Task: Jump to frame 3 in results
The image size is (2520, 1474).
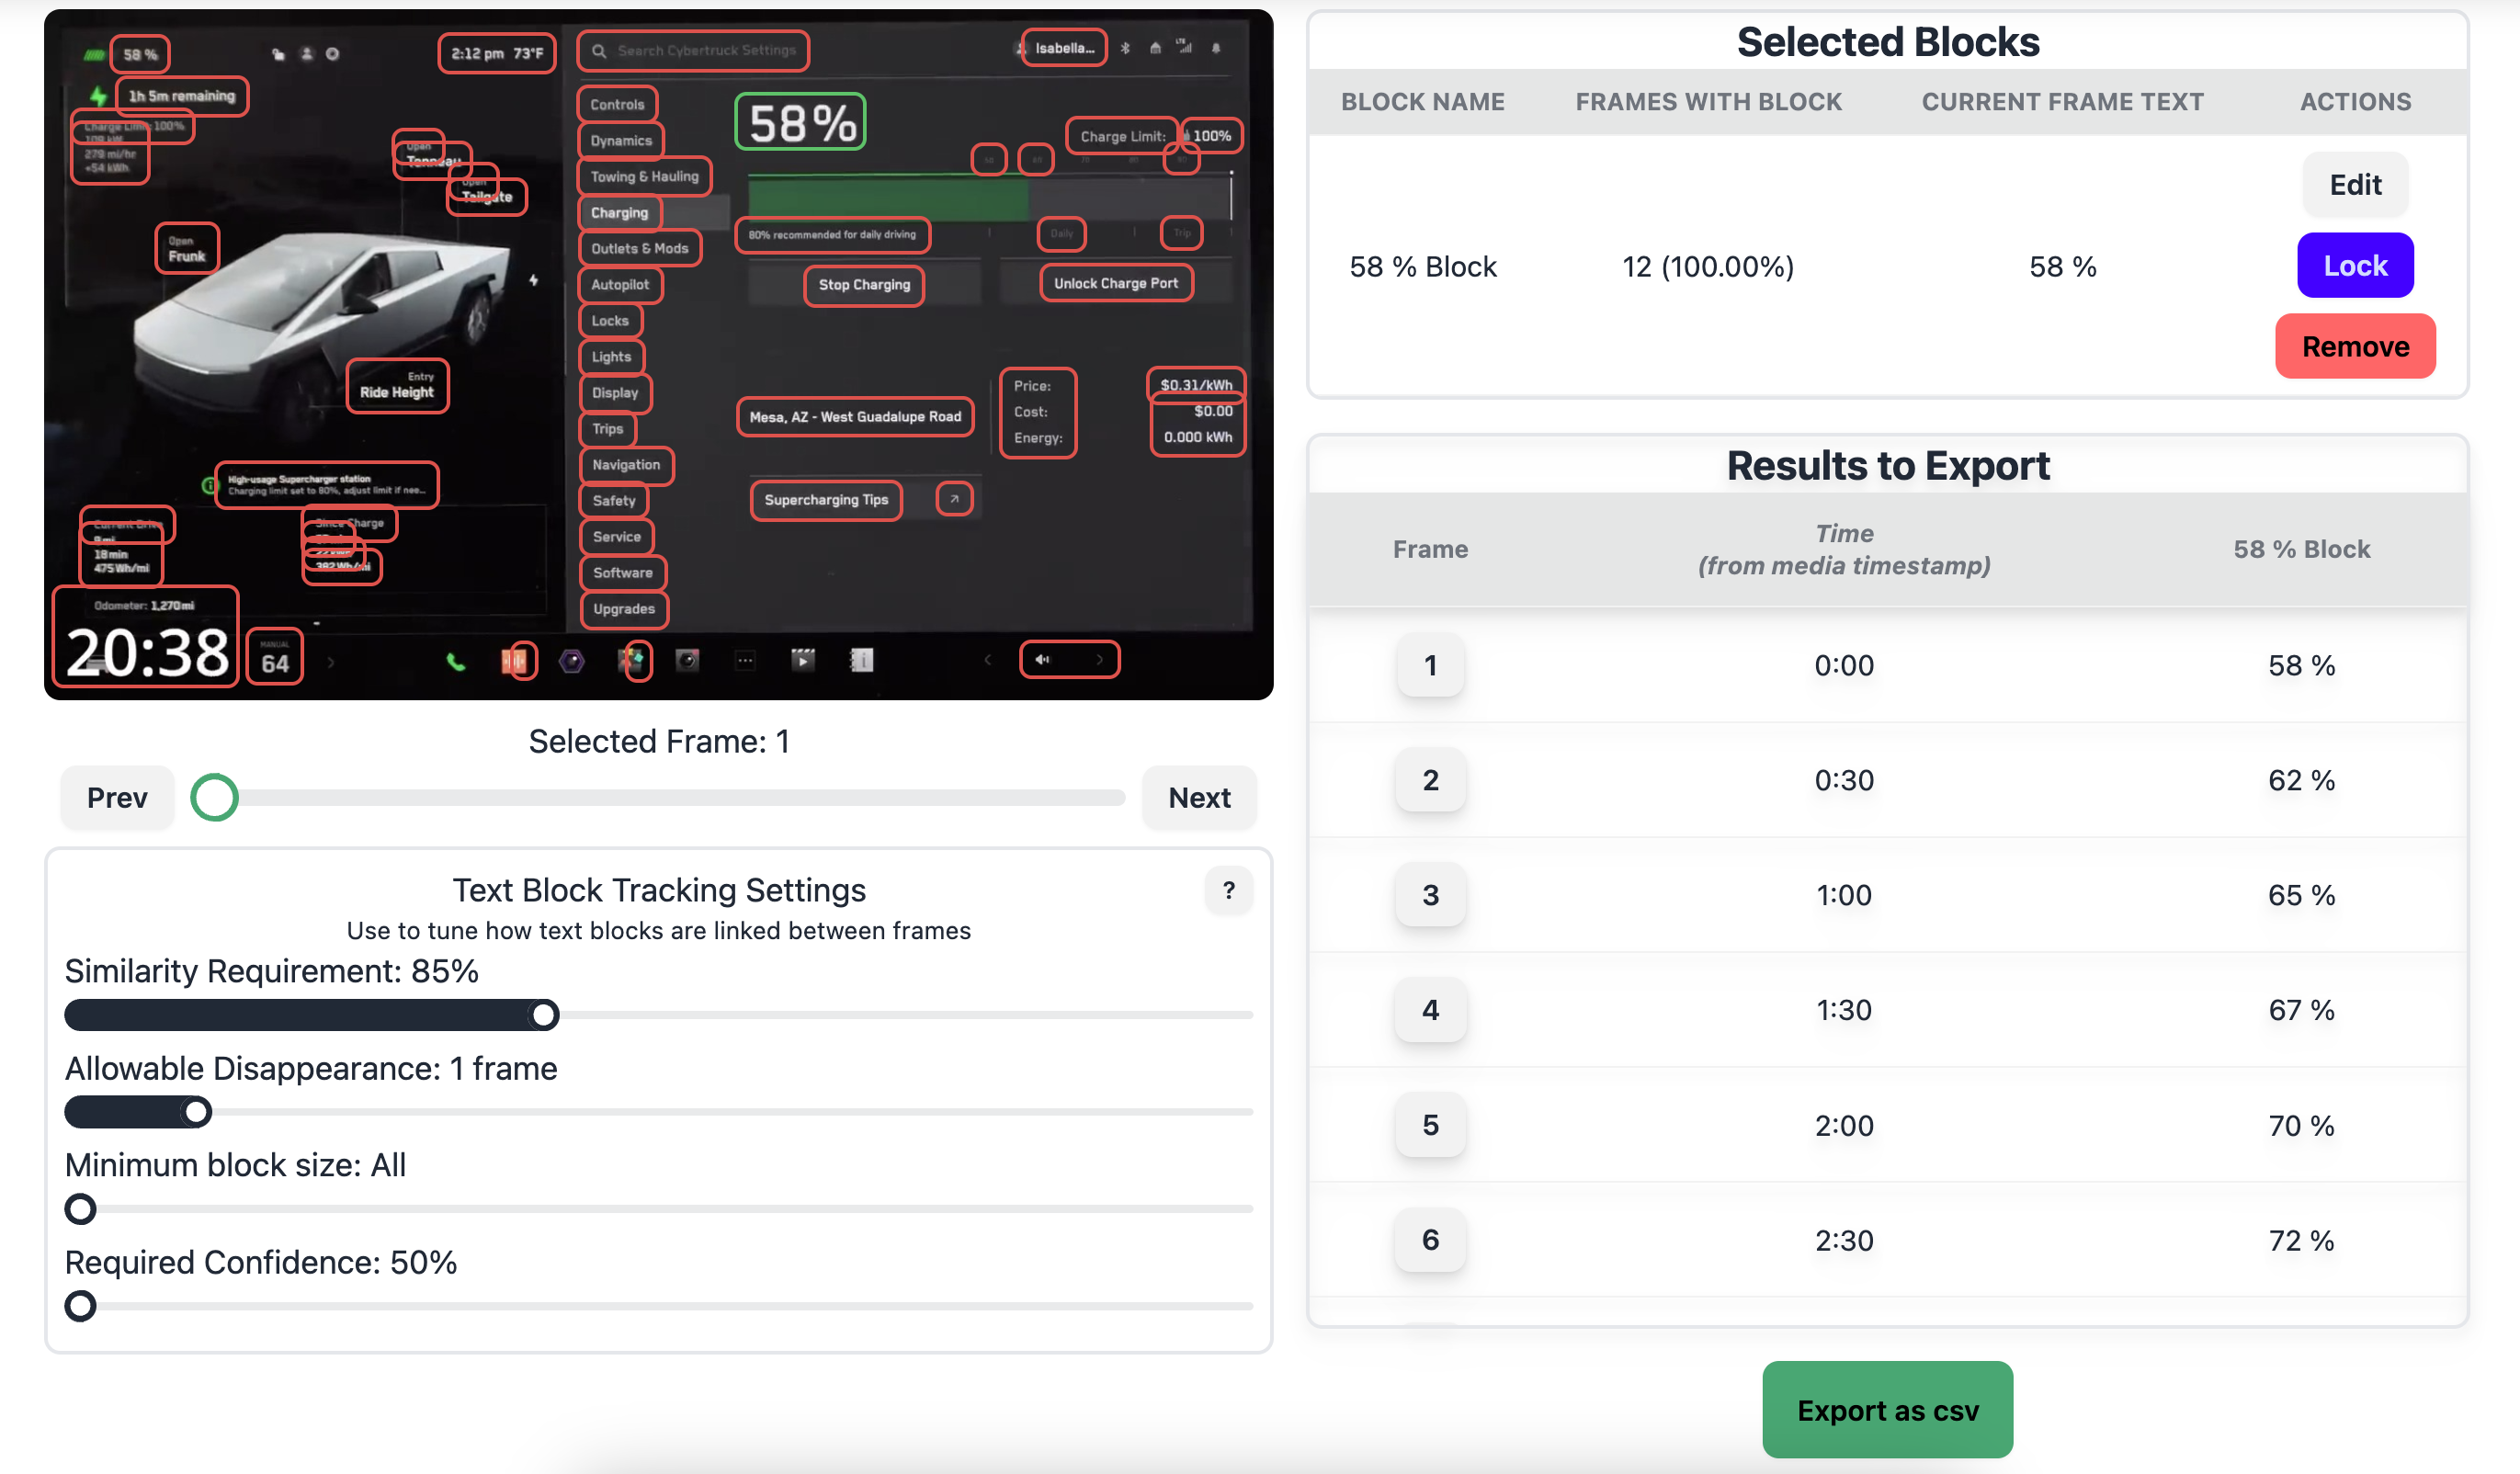Action: click(1430, 895)
